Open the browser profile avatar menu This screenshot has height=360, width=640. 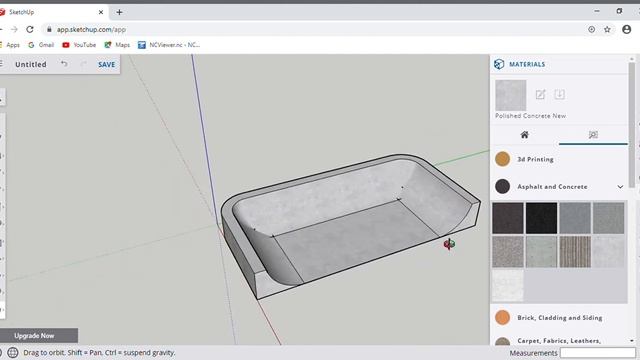[x=627, y=29]
